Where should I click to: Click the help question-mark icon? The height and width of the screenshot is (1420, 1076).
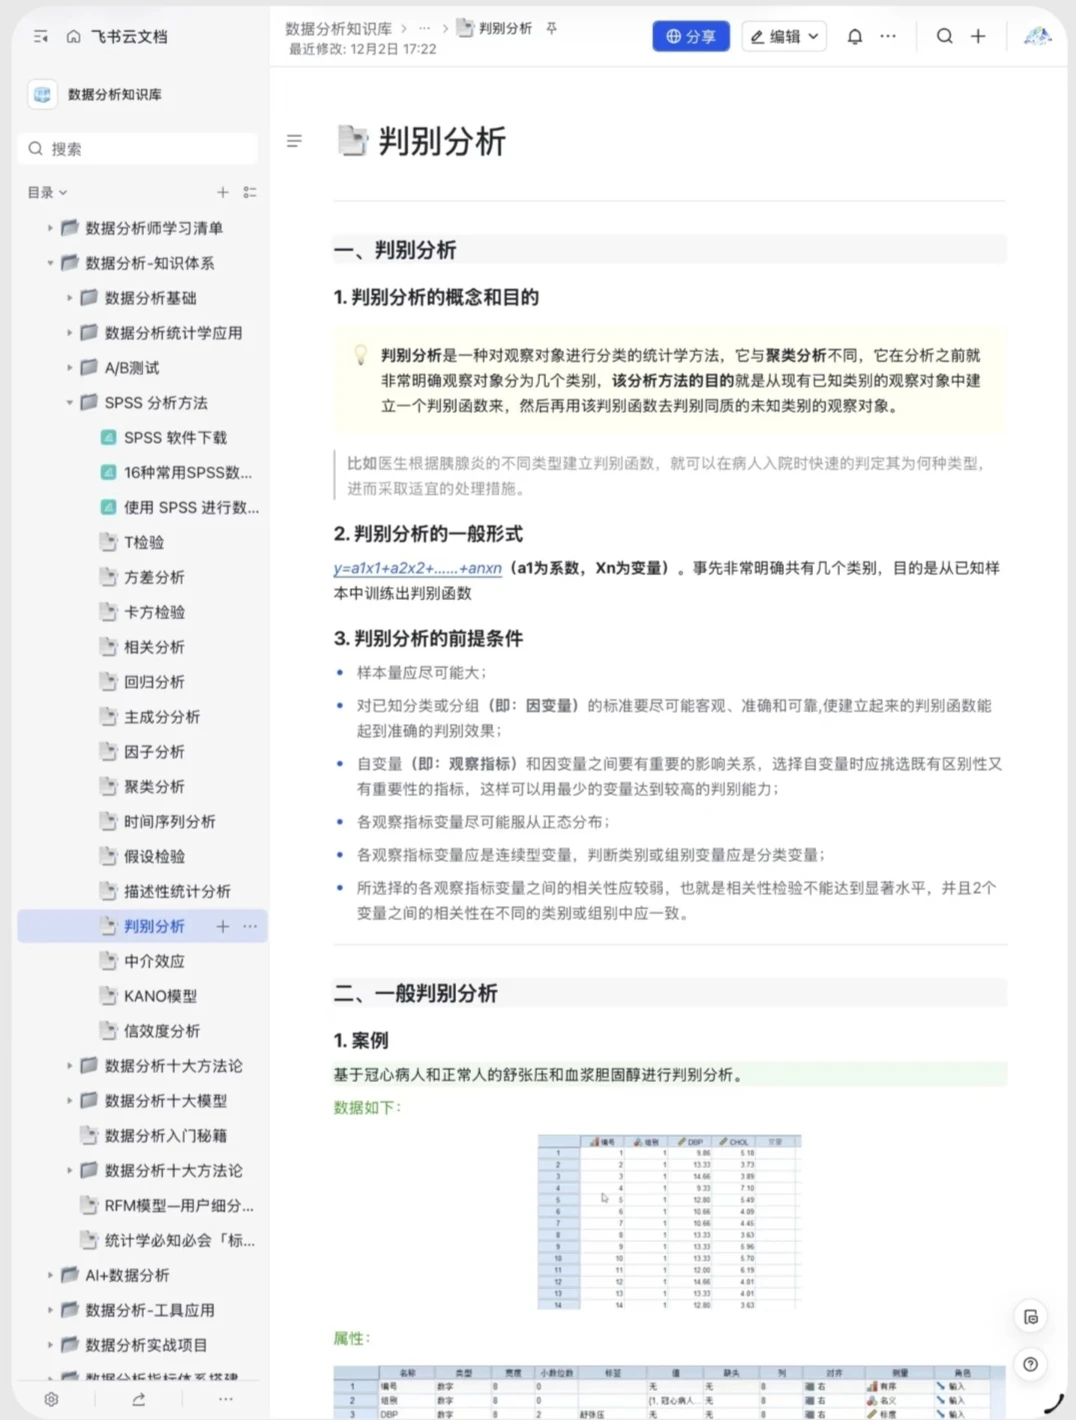tap(1031, 1364)
